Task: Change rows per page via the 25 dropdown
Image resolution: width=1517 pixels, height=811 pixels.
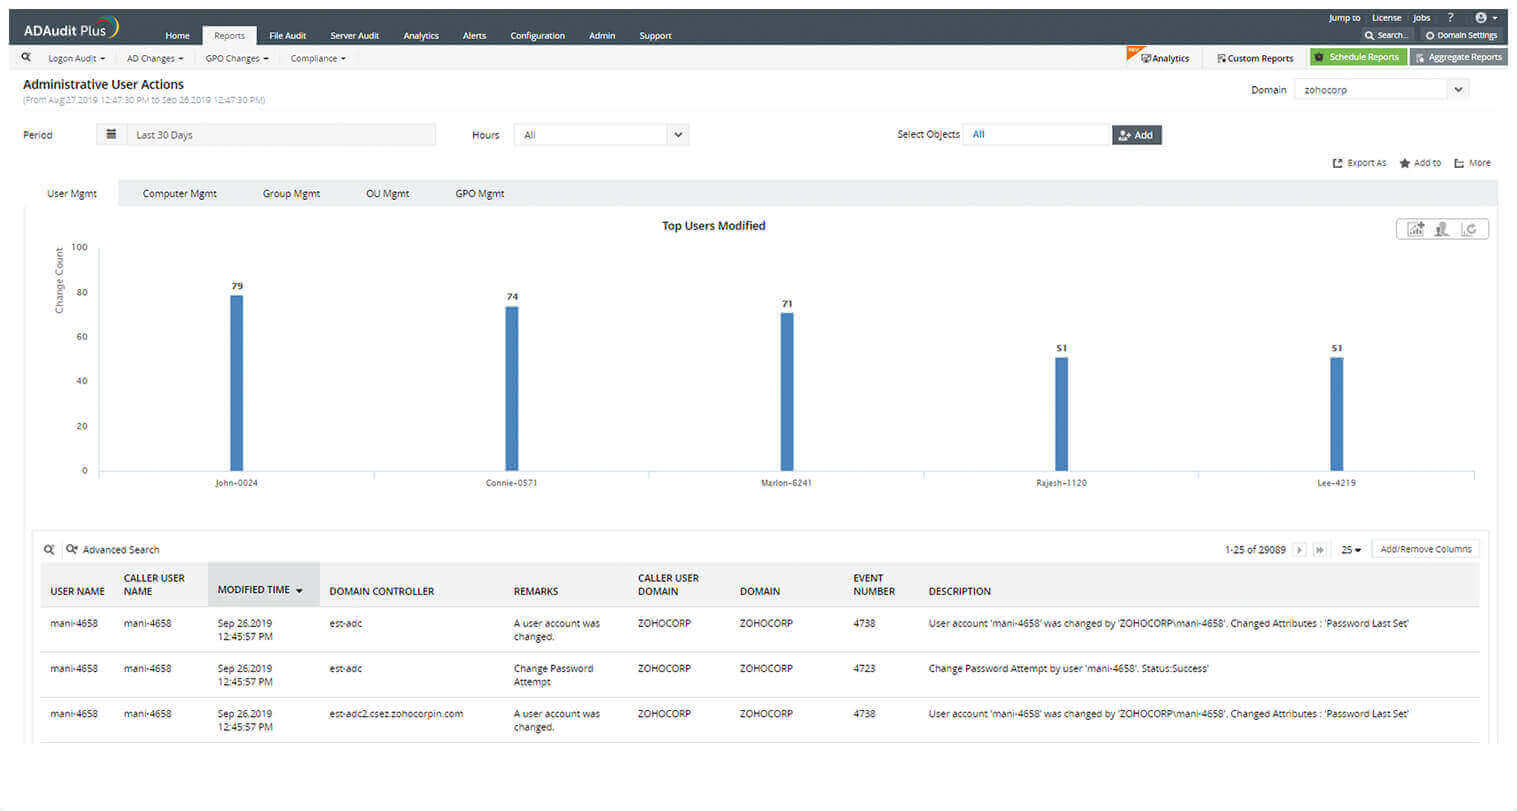Action: pos(1351,549)
